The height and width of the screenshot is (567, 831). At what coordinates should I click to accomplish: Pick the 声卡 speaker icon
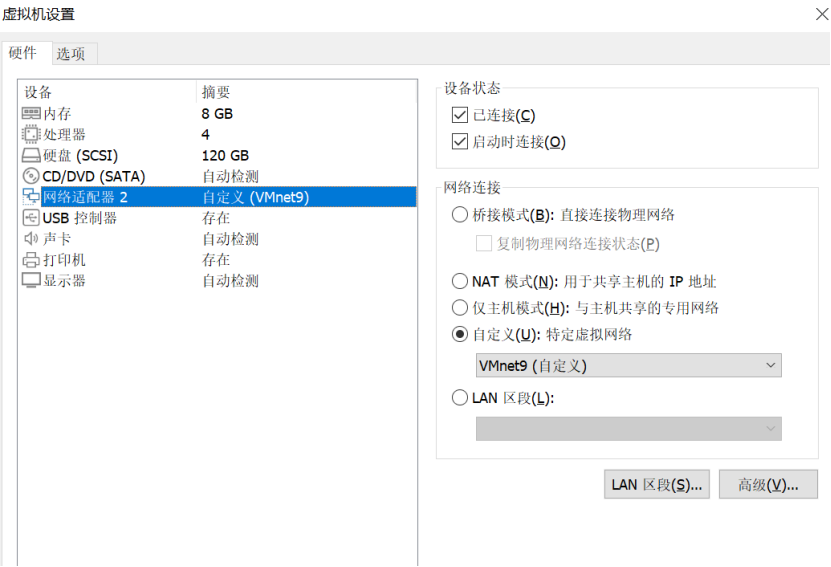click(x=31, y=239)
